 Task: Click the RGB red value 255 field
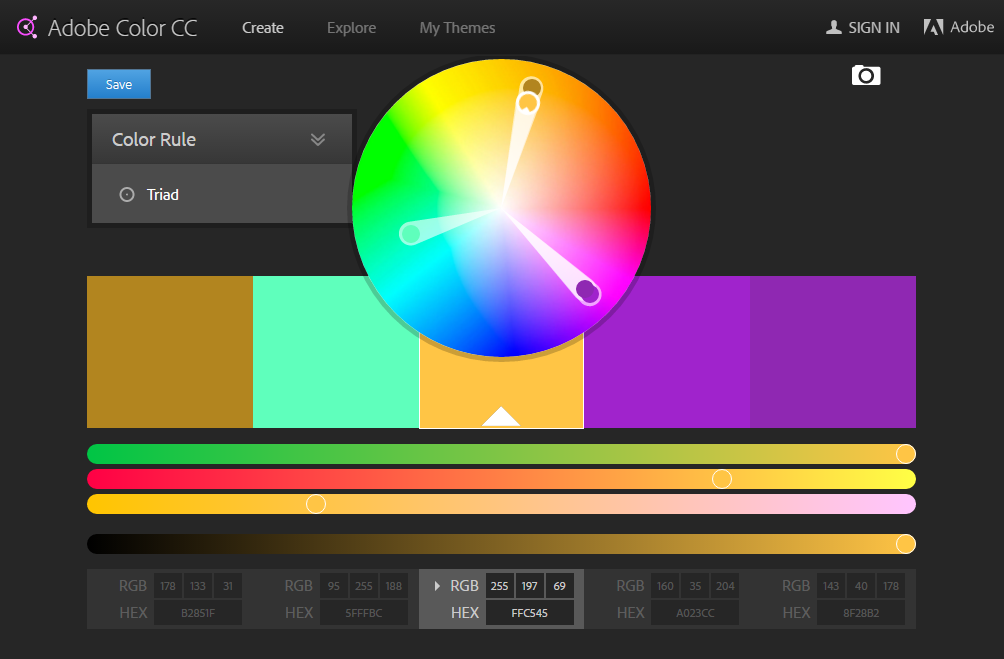(499, 586)
